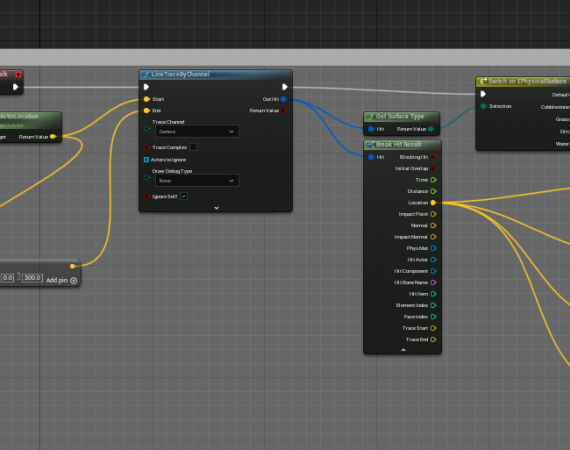
Task: Click the Impact Normal output pin
Action: pos(433,237)
